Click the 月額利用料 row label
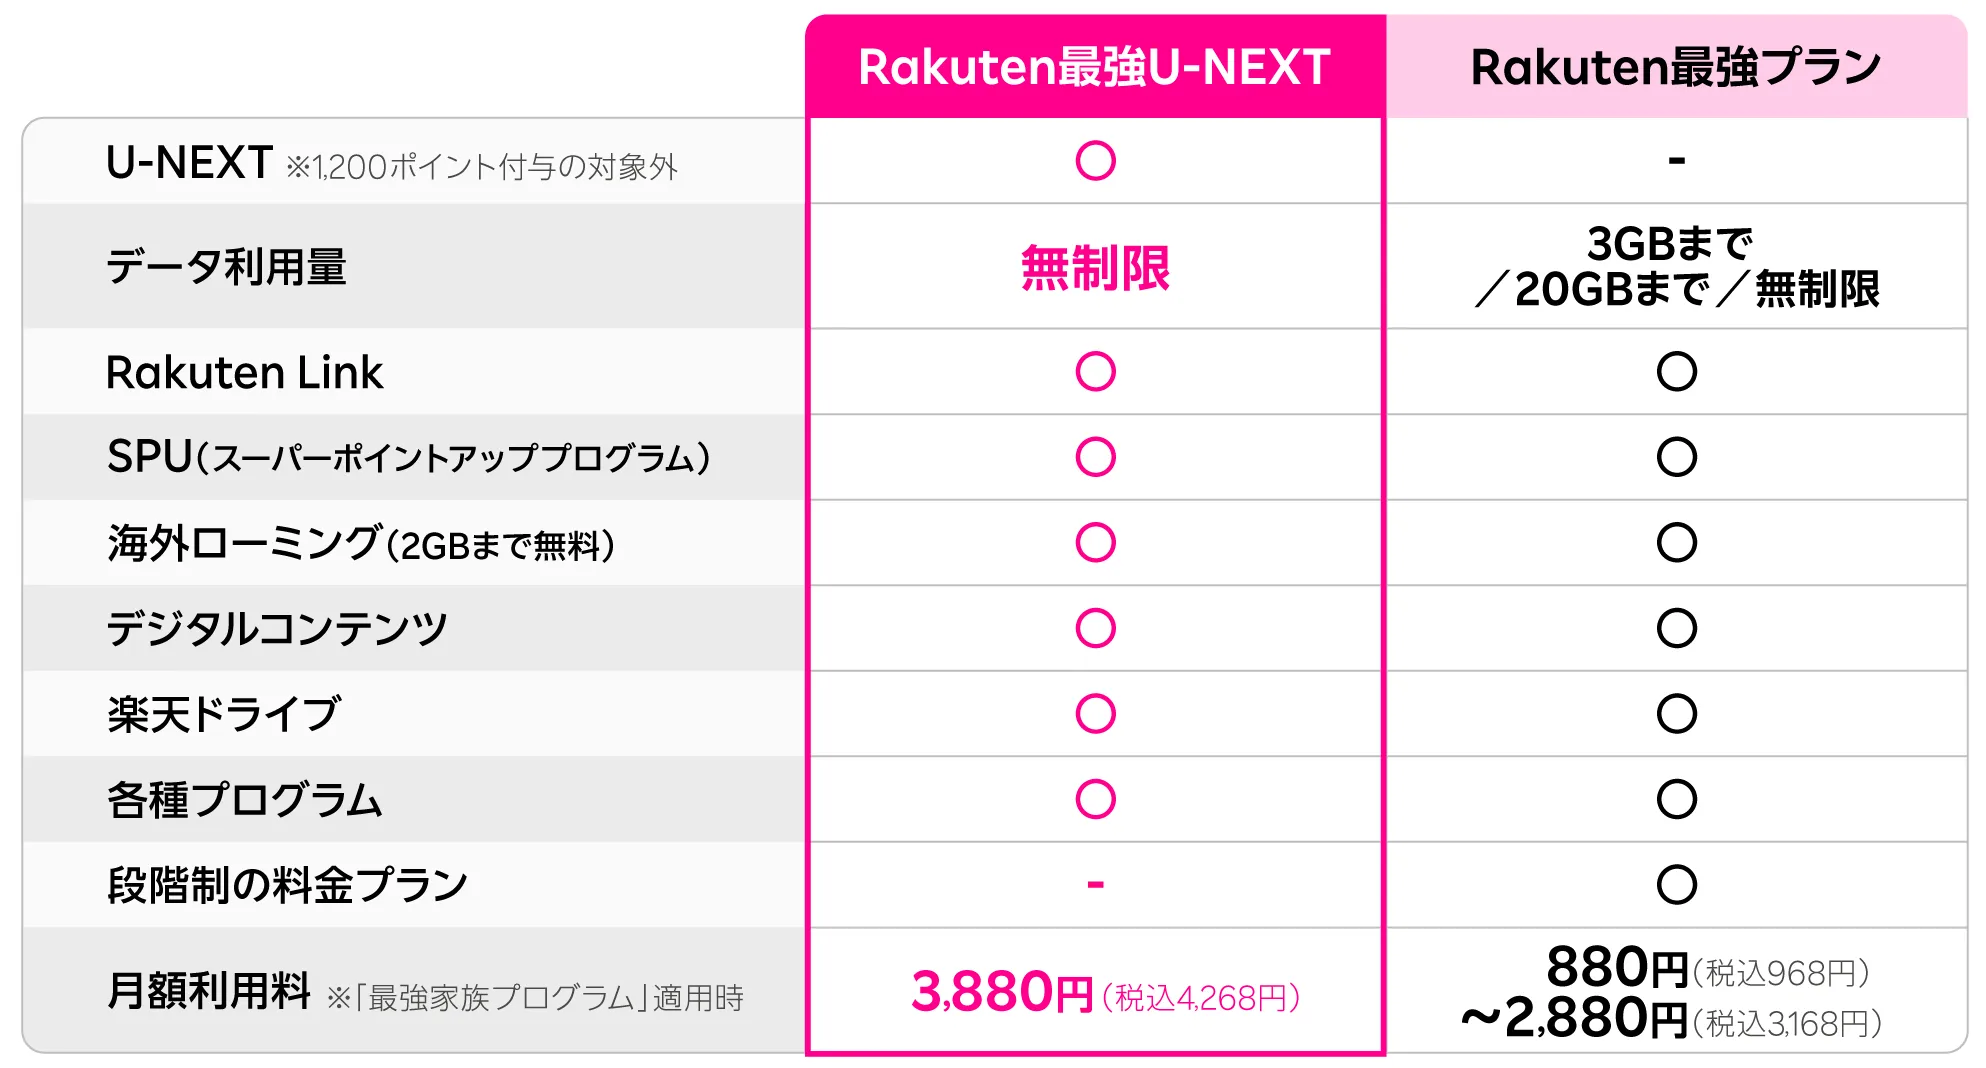Image resolution: width=1986 pixels, height=1068 pixels. [x=209, y=992]
